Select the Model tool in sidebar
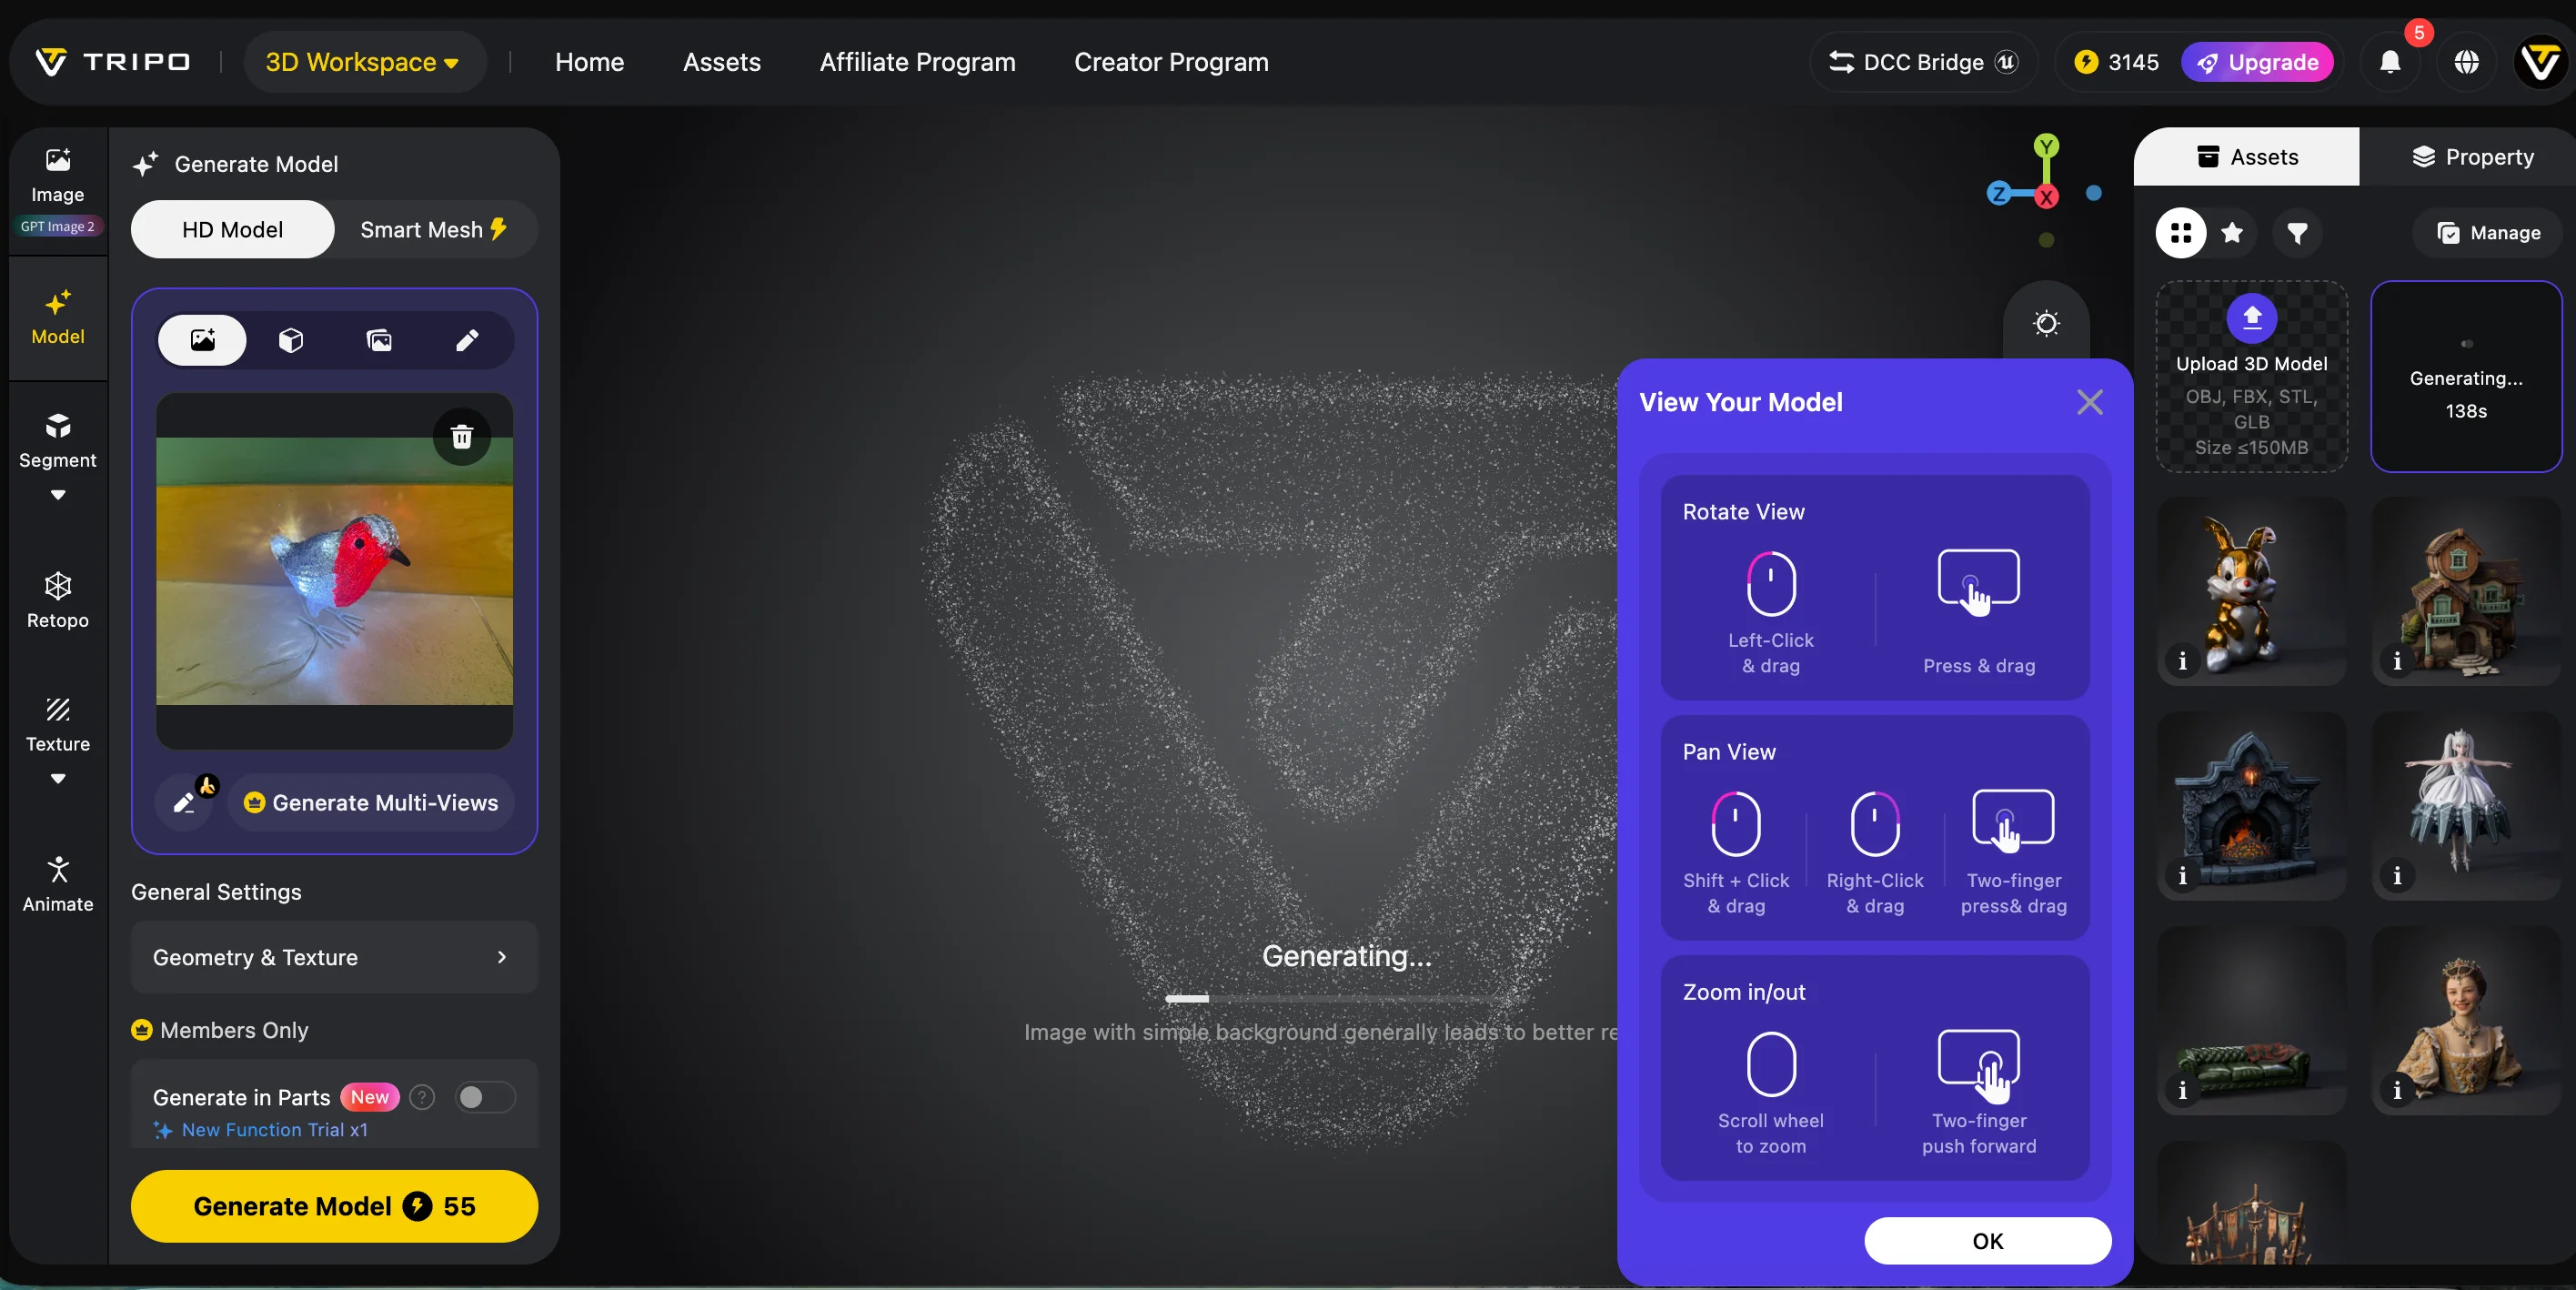Viewport: 2576px width, 1290px height. (58, 317)
